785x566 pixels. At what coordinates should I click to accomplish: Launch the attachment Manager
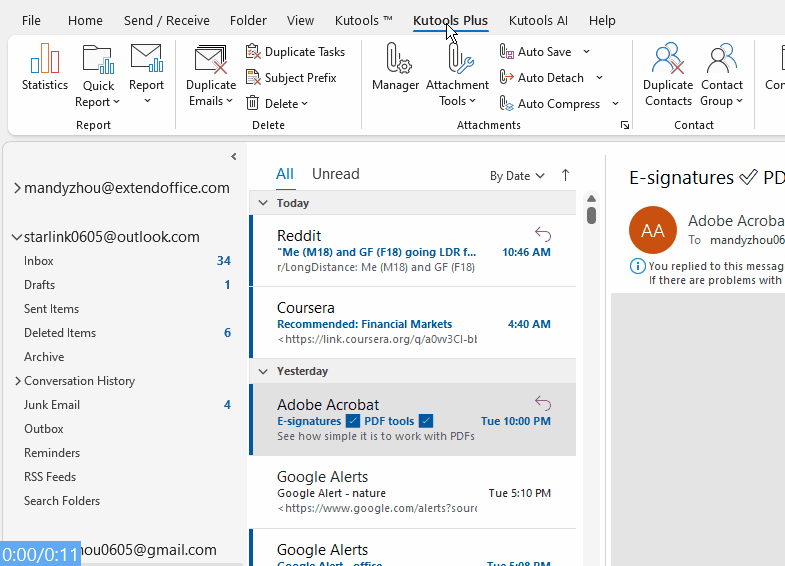pos(395,68)
